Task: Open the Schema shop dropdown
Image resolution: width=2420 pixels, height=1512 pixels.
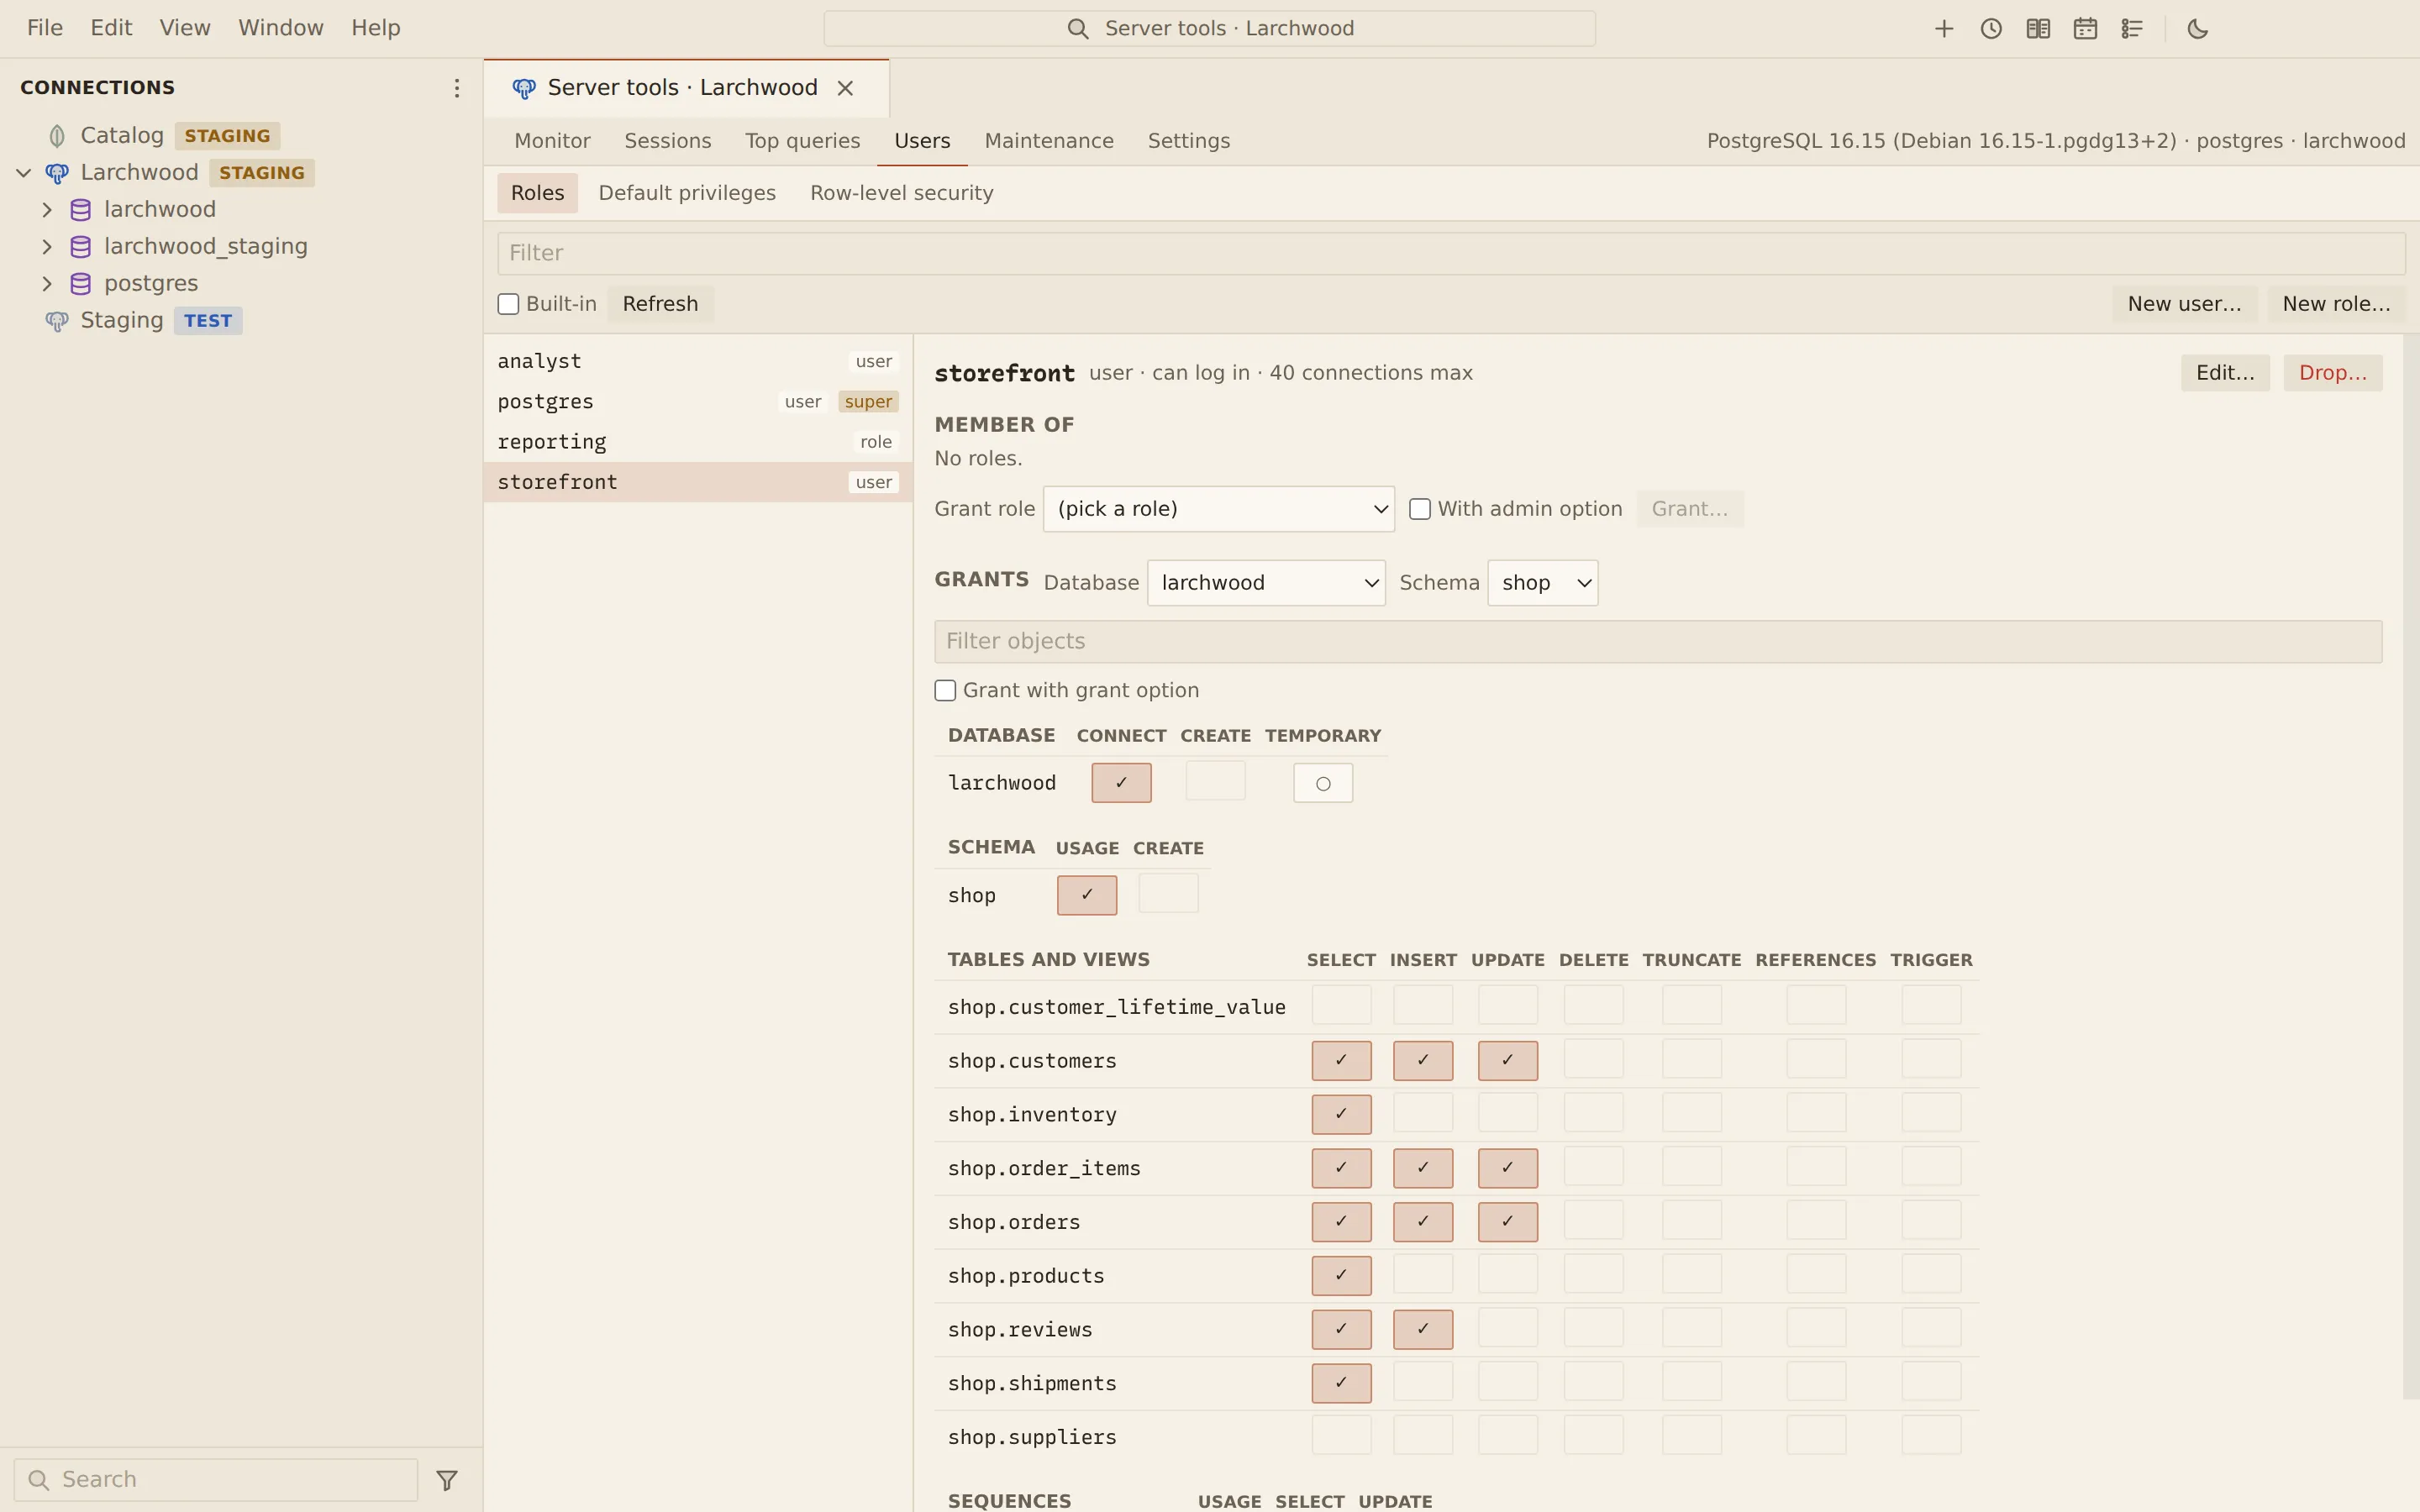Action: (x=1542, y=583)
